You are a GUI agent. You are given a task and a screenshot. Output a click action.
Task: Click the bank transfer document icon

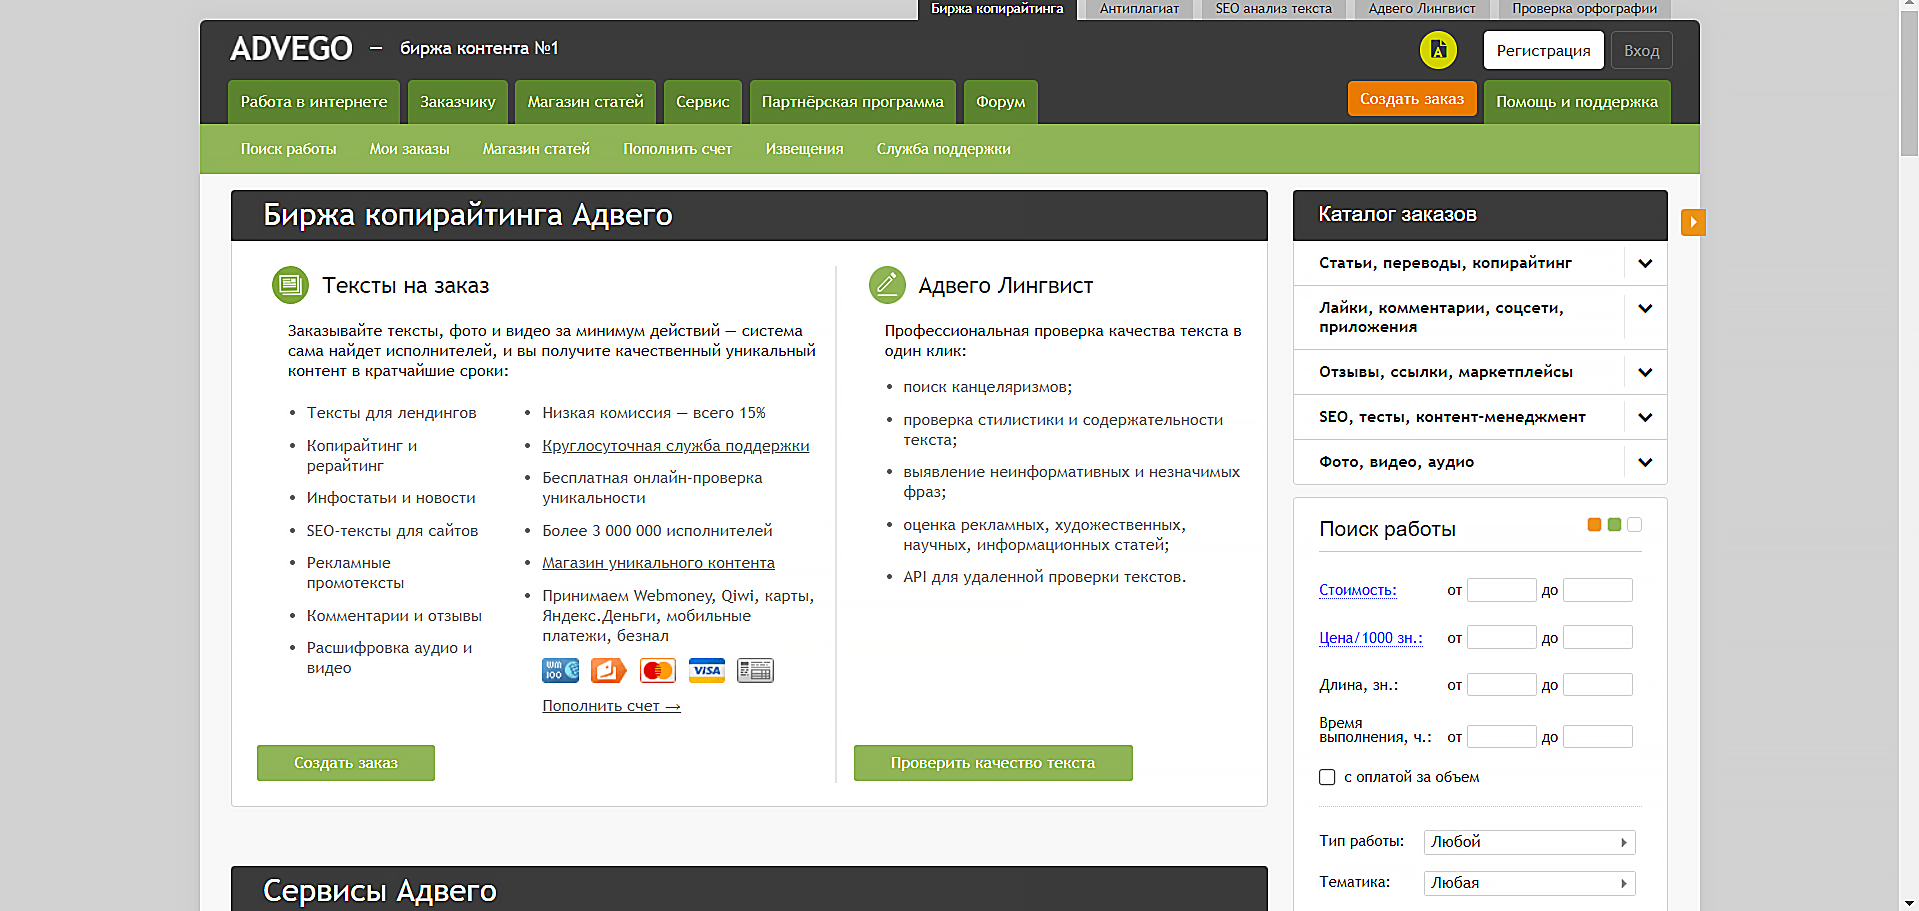[x=755, y=670]
